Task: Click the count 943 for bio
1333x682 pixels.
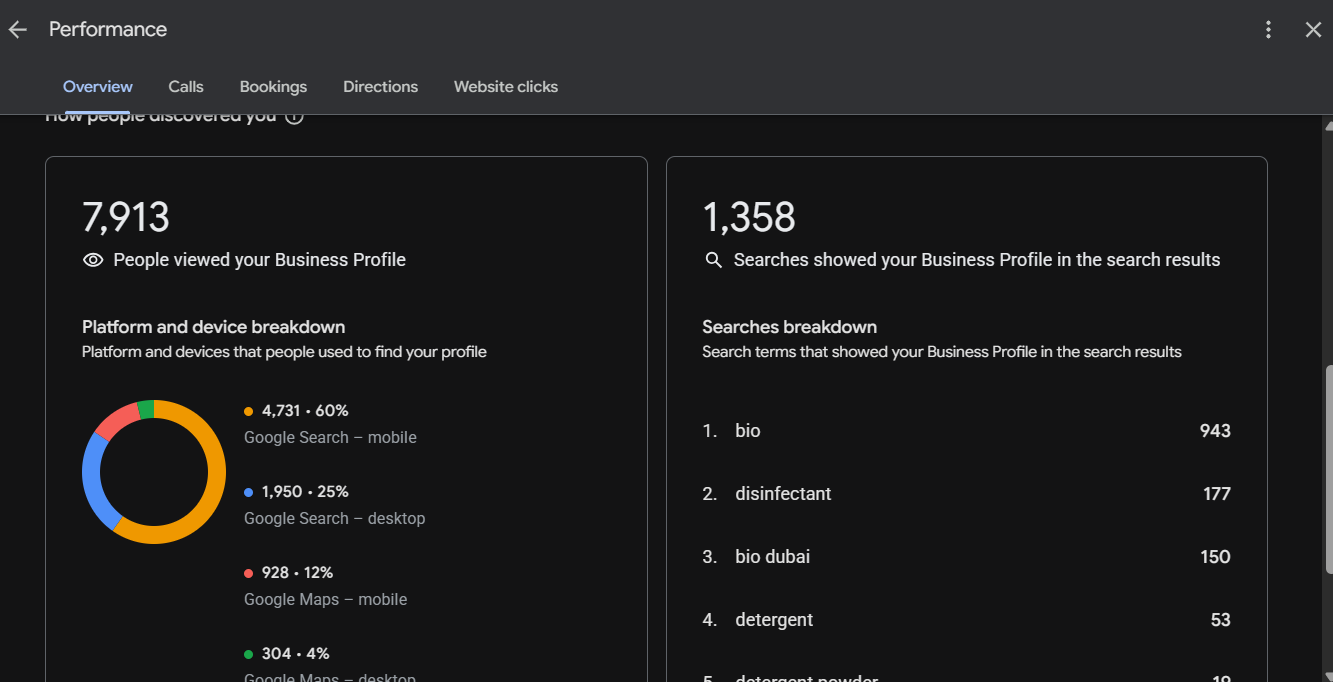Action: [x=1215, y=431]
